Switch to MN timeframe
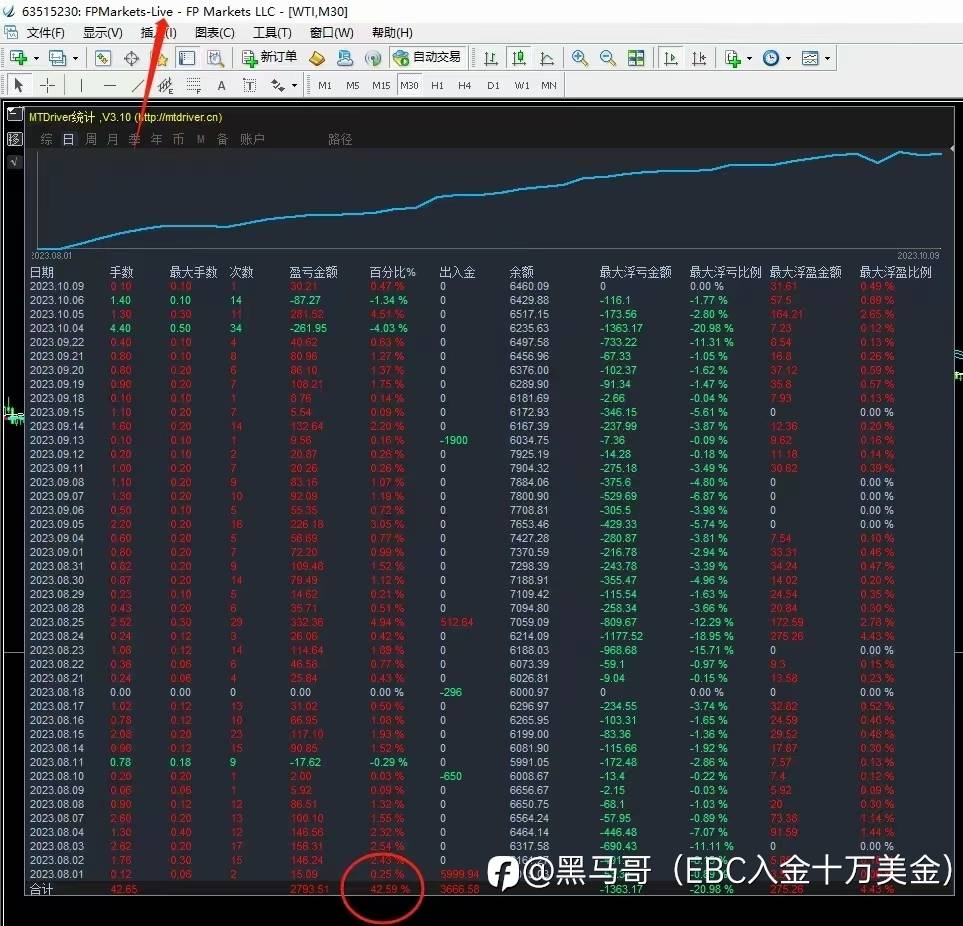This screenshot has width=963, height=926. tap(549, 85)
